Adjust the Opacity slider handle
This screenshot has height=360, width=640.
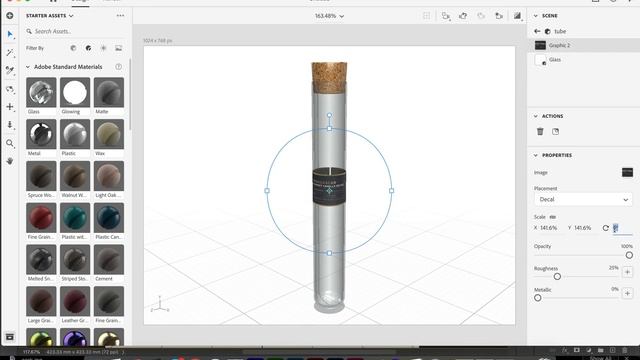629,255
